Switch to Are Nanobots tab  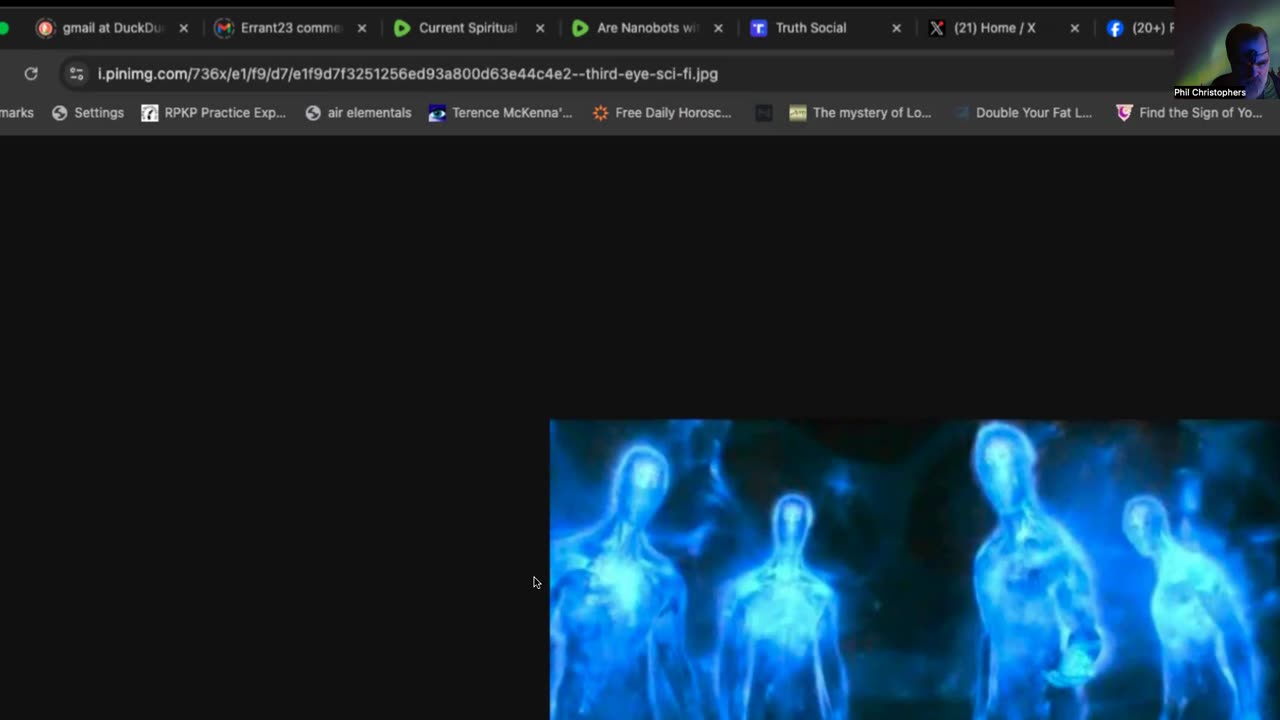point(647,28)
